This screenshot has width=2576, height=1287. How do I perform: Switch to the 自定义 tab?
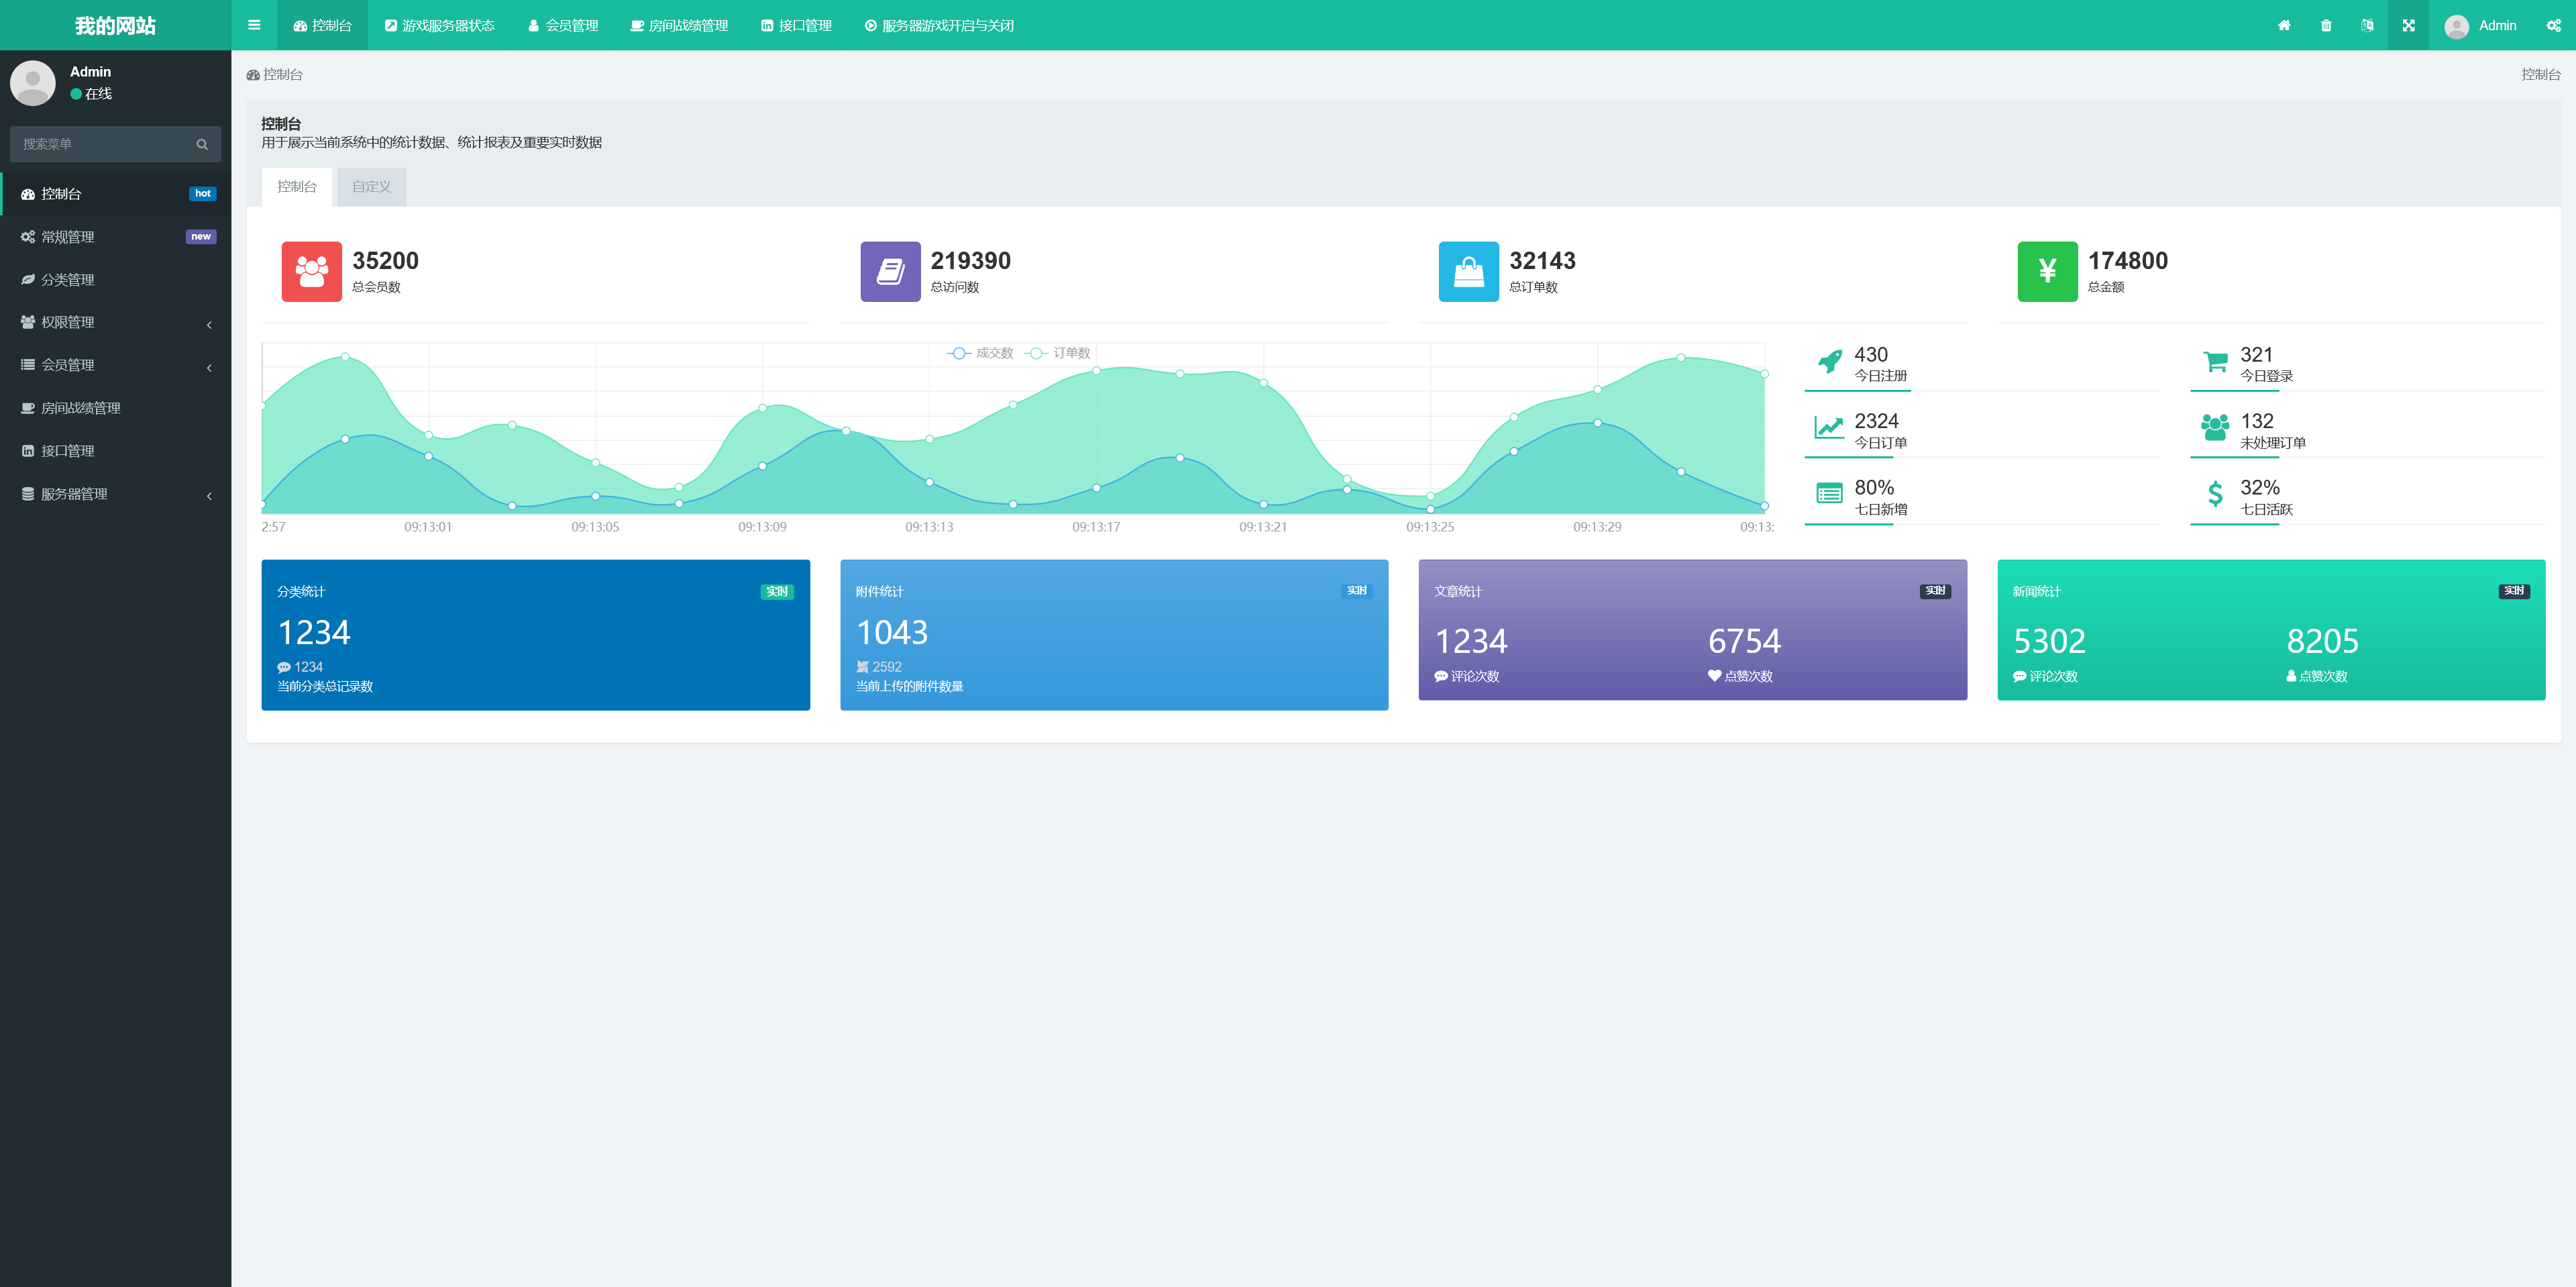(371, 187)
